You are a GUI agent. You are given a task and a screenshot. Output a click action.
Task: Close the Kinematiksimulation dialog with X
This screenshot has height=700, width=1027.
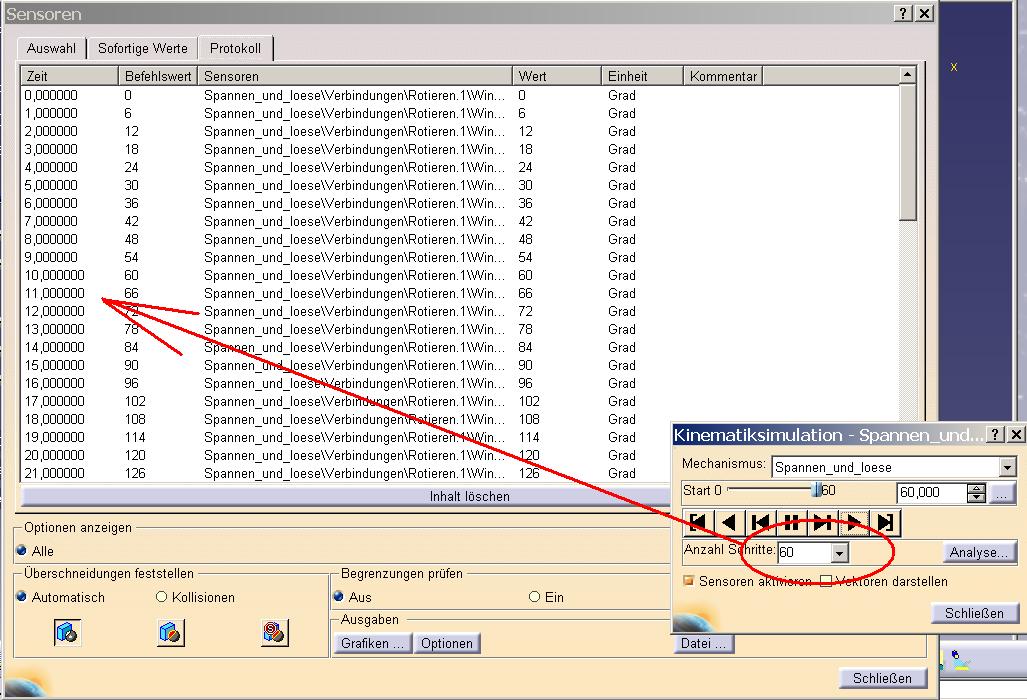[1015, 434]
